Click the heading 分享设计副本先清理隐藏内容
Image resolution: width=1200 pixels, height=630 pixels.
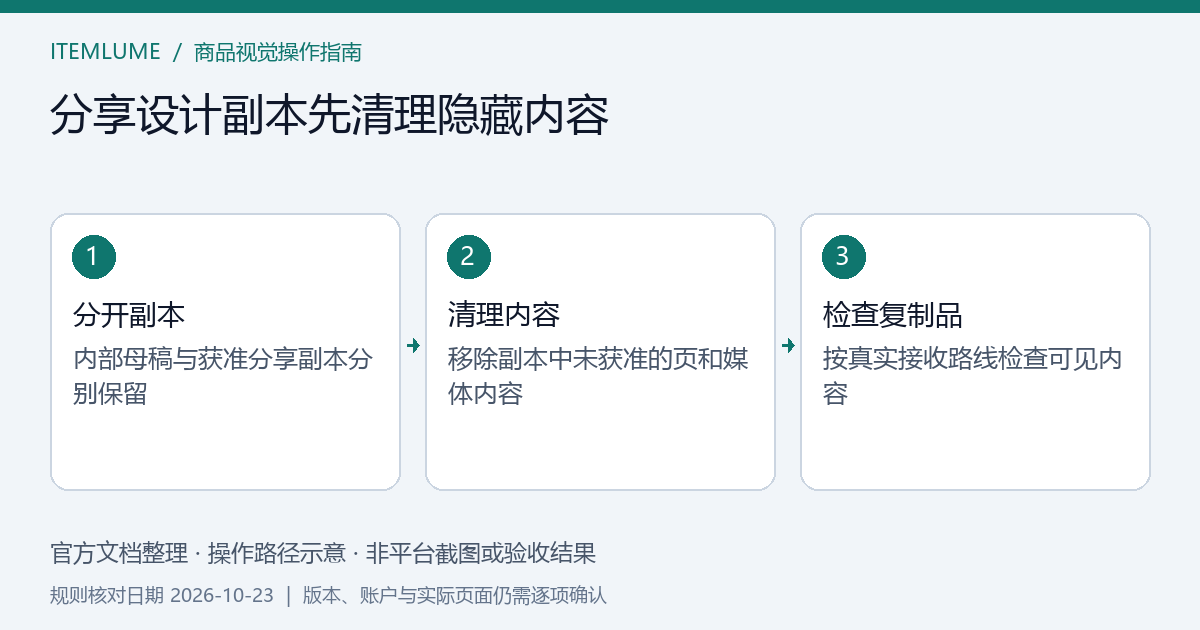[x=329, y=116]
